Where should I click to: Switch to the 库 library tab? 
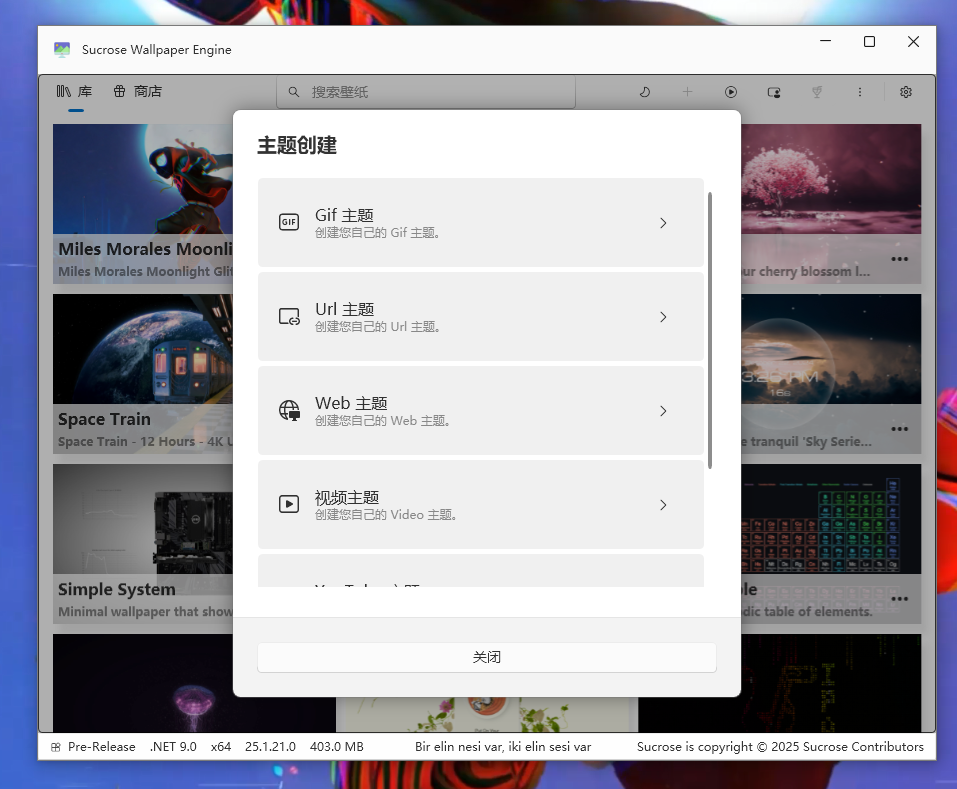point(74,92)
